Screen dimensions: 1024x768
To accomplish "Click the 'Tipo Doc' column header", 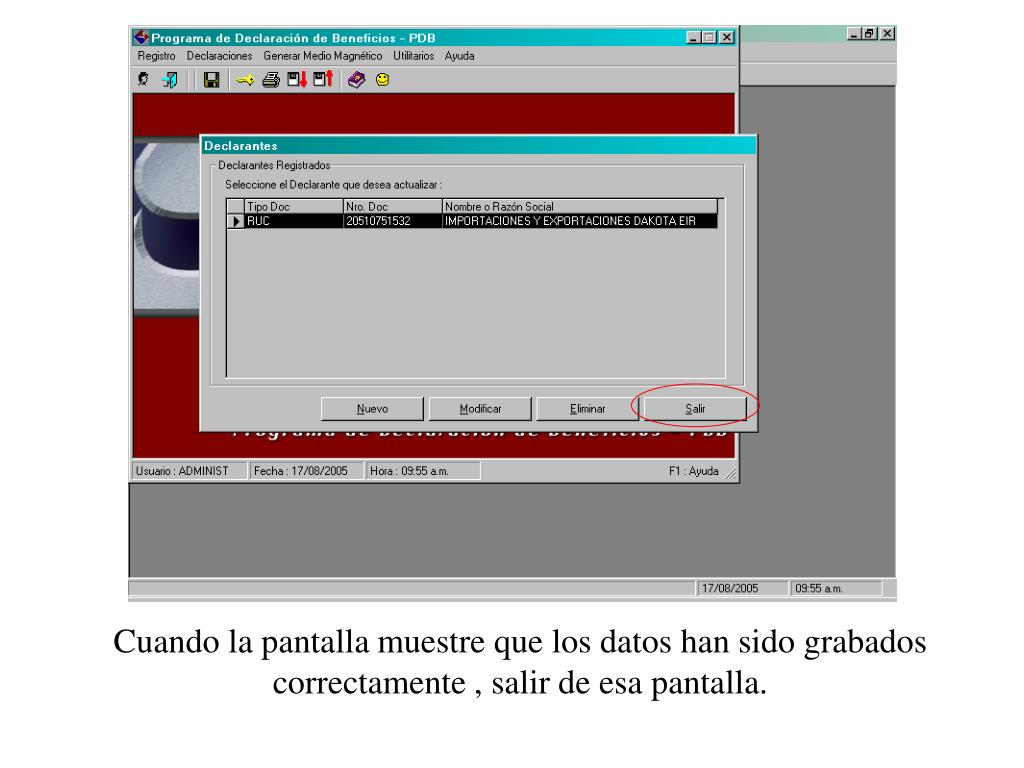I will click(294, 206).
